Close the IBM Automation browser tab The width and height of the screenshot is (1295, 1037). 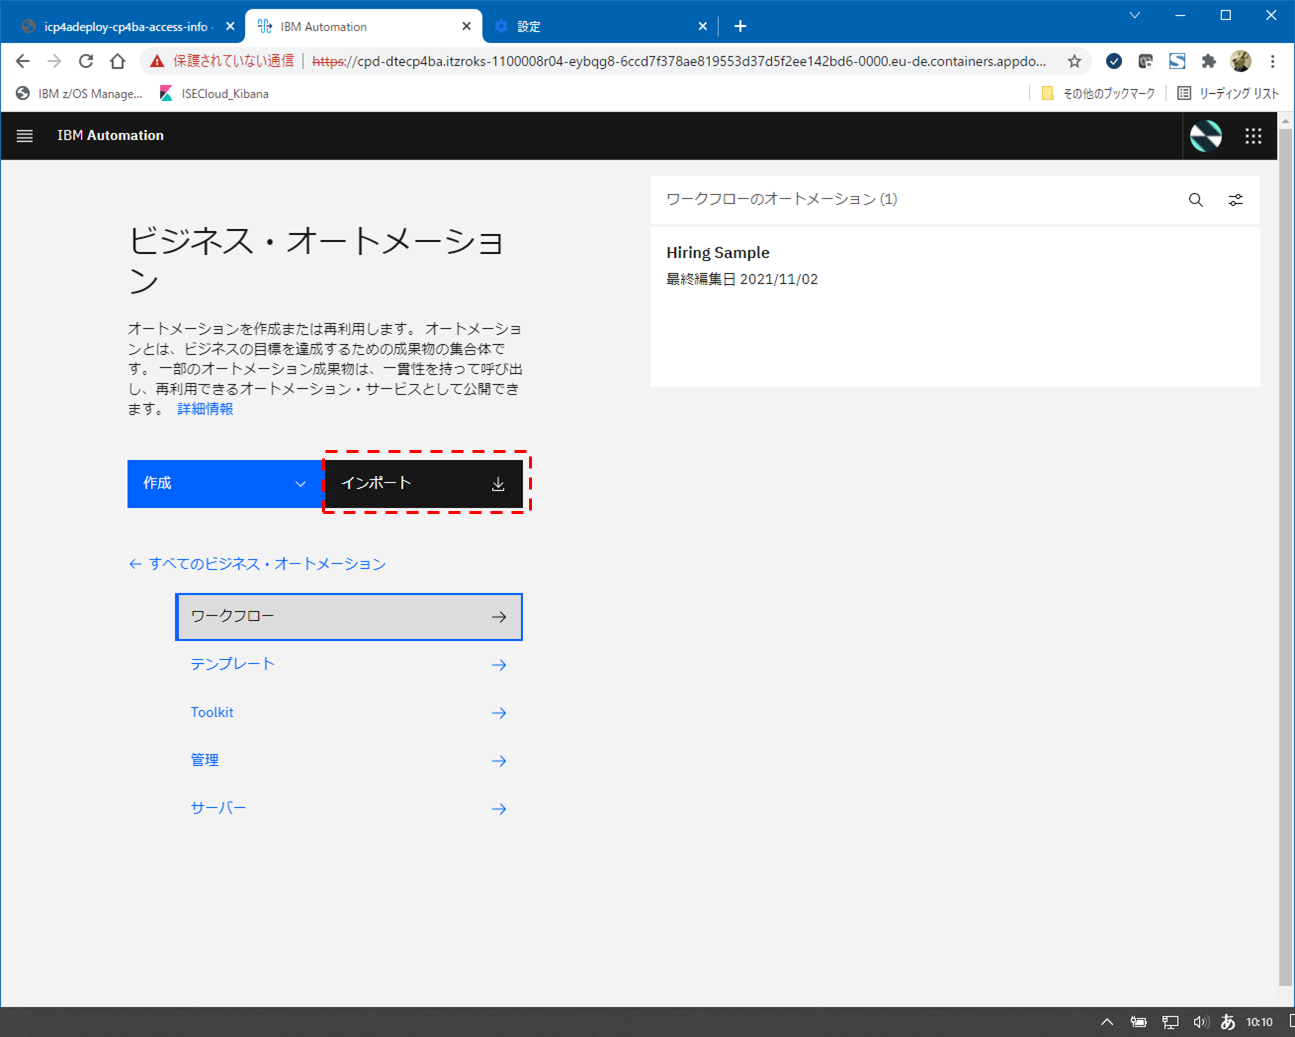point(466,27)
